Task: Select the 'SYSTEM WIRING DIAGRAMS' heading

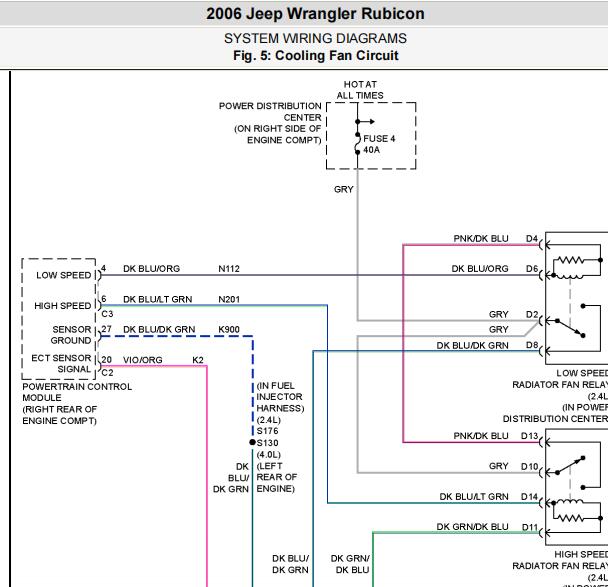Action: tap(315, 38)
